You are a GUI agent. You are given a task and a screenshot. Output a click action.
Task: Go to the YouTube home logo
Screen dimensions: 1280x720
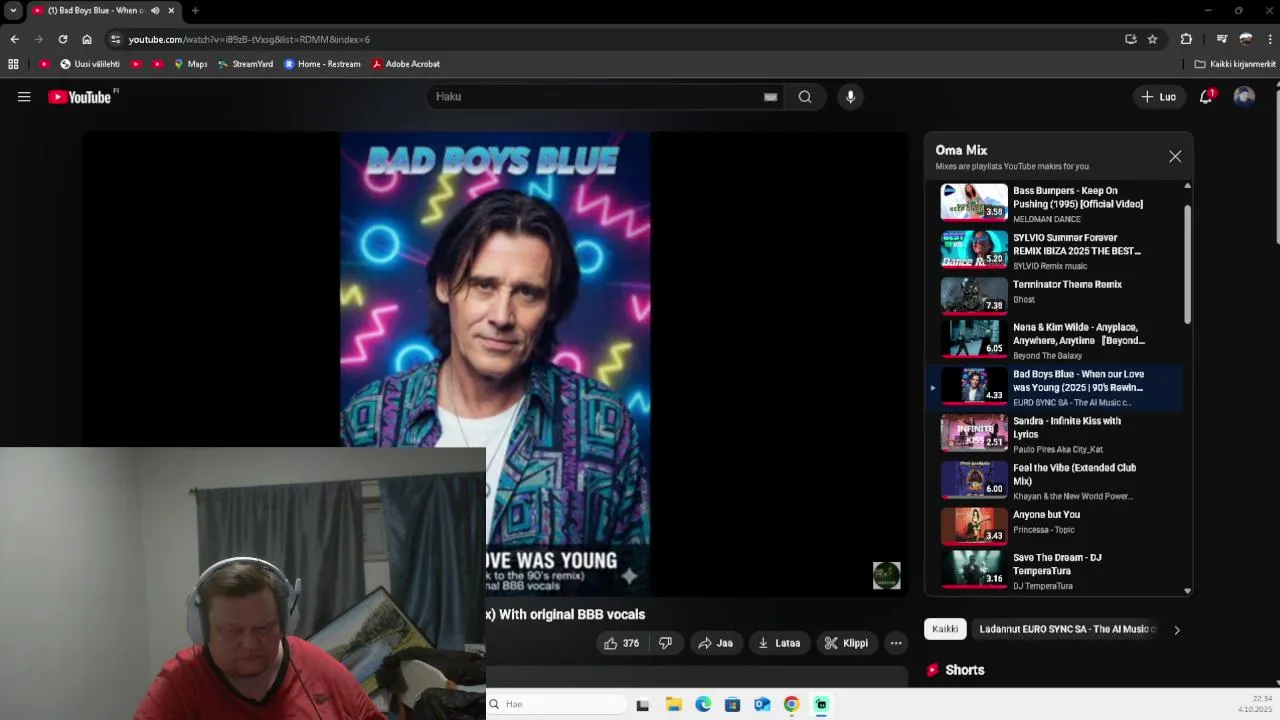(x=80, y=97)
